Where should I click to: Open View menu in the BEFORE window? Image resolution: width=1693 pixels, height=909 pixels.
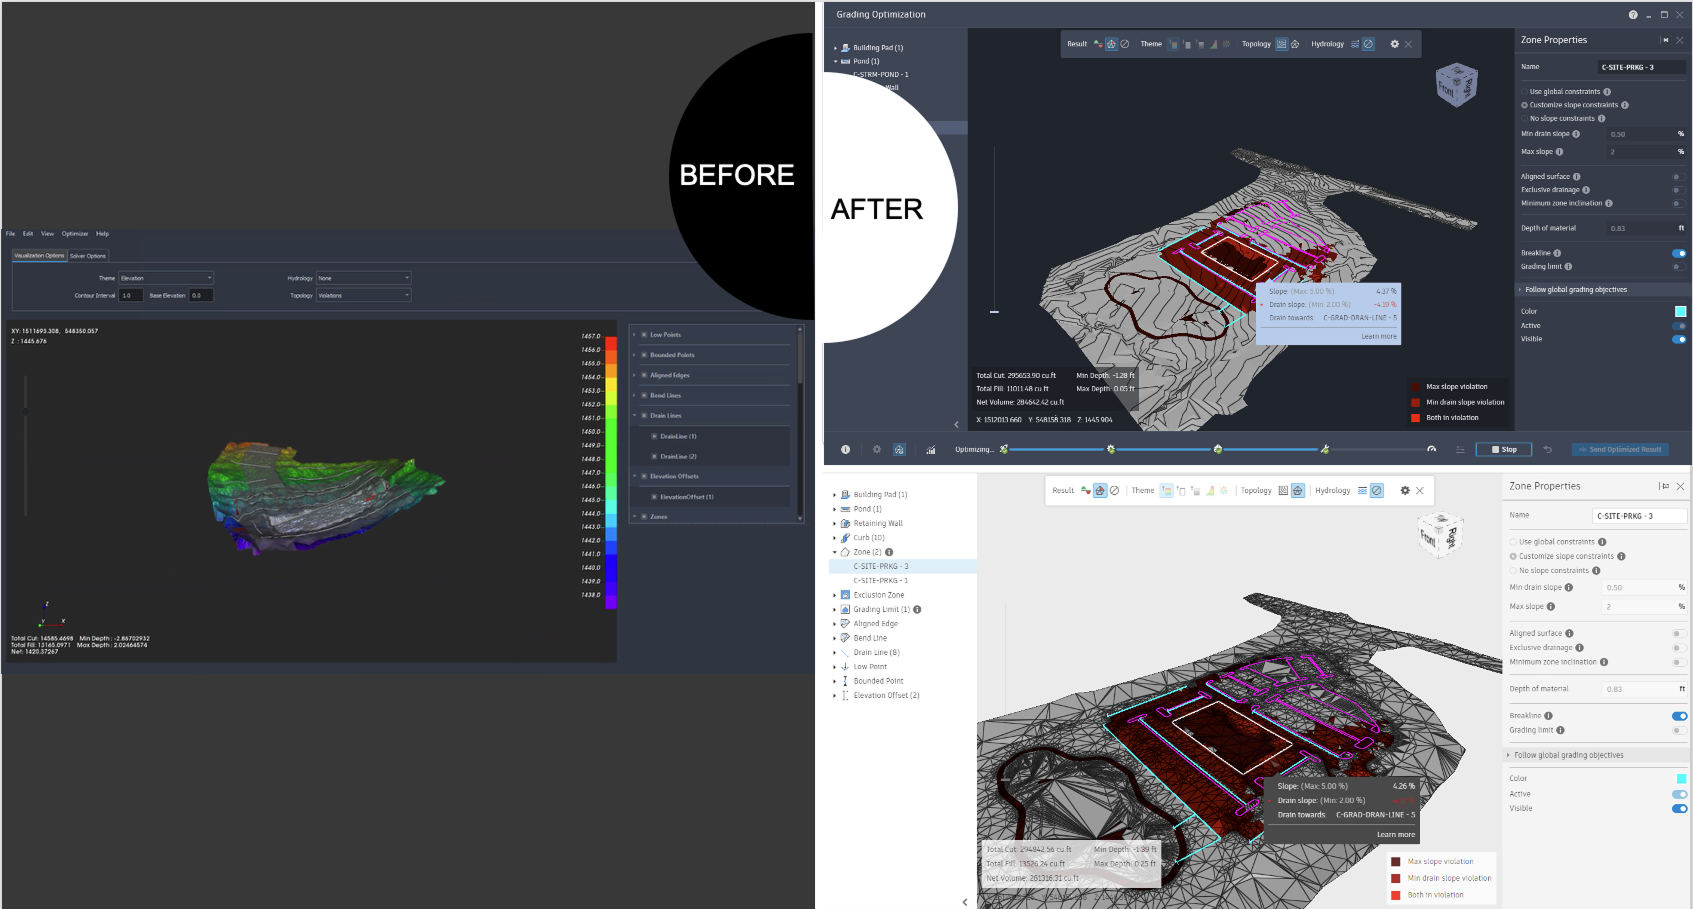click(47, 233)
